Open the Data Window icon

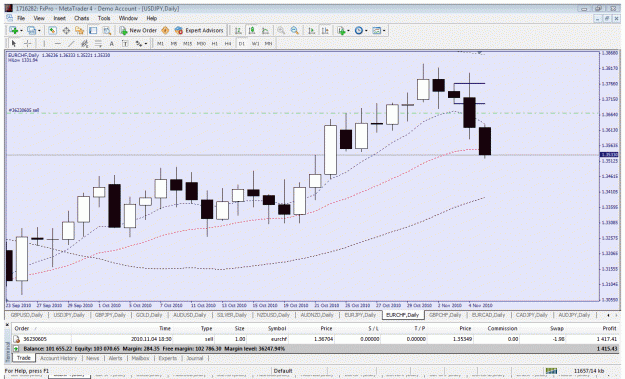pyautogui.click(x=66, y=31)
